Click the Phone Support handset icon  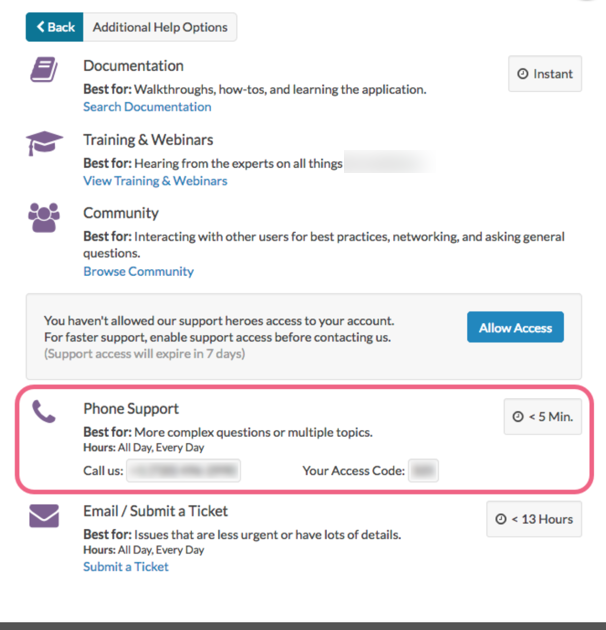tap(44, 412)
